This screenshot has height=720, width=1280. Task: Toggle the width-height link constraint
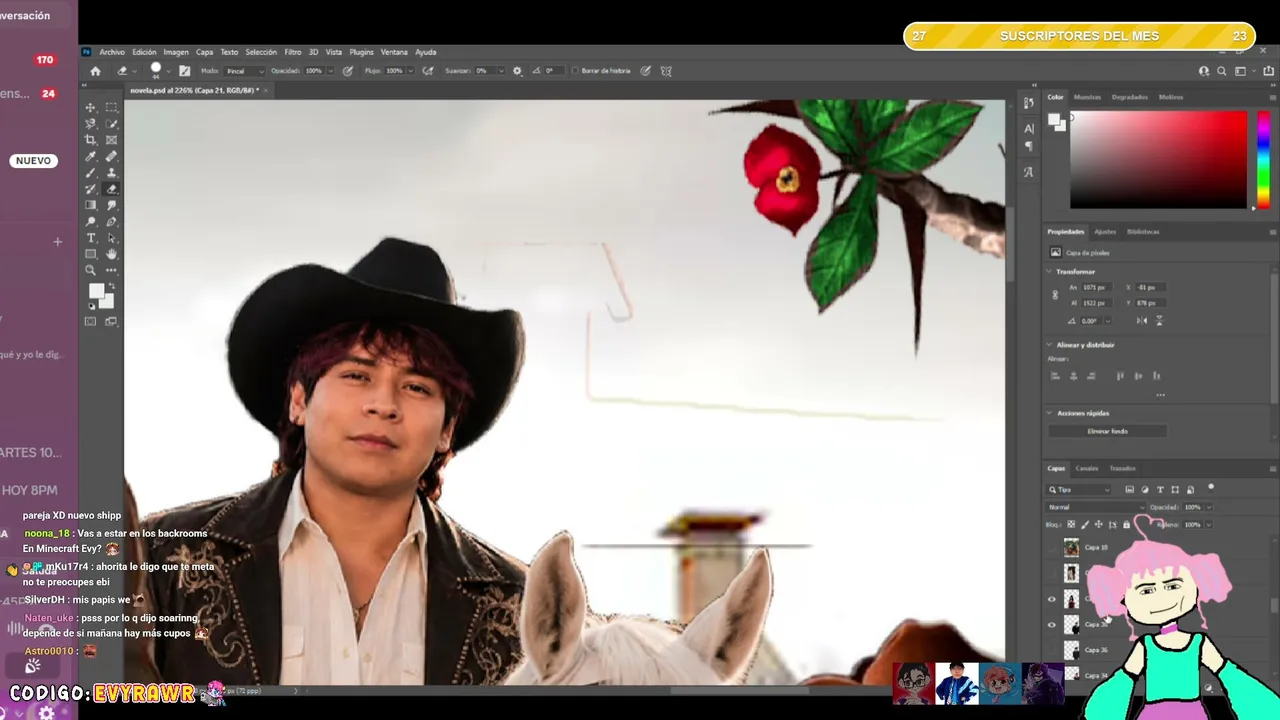pos(1055,295)
